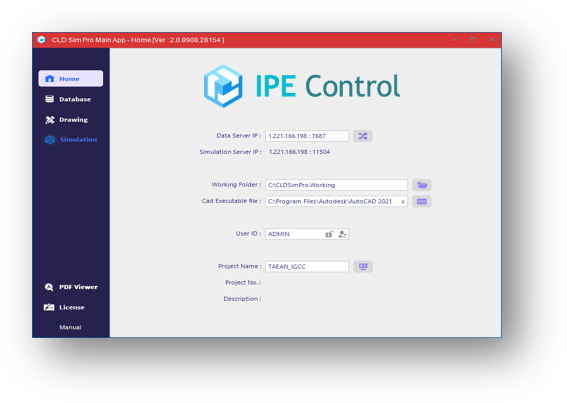Minimize the CLD Sim Pro window
Screen dimensions: 567x403
pos(455,40)
